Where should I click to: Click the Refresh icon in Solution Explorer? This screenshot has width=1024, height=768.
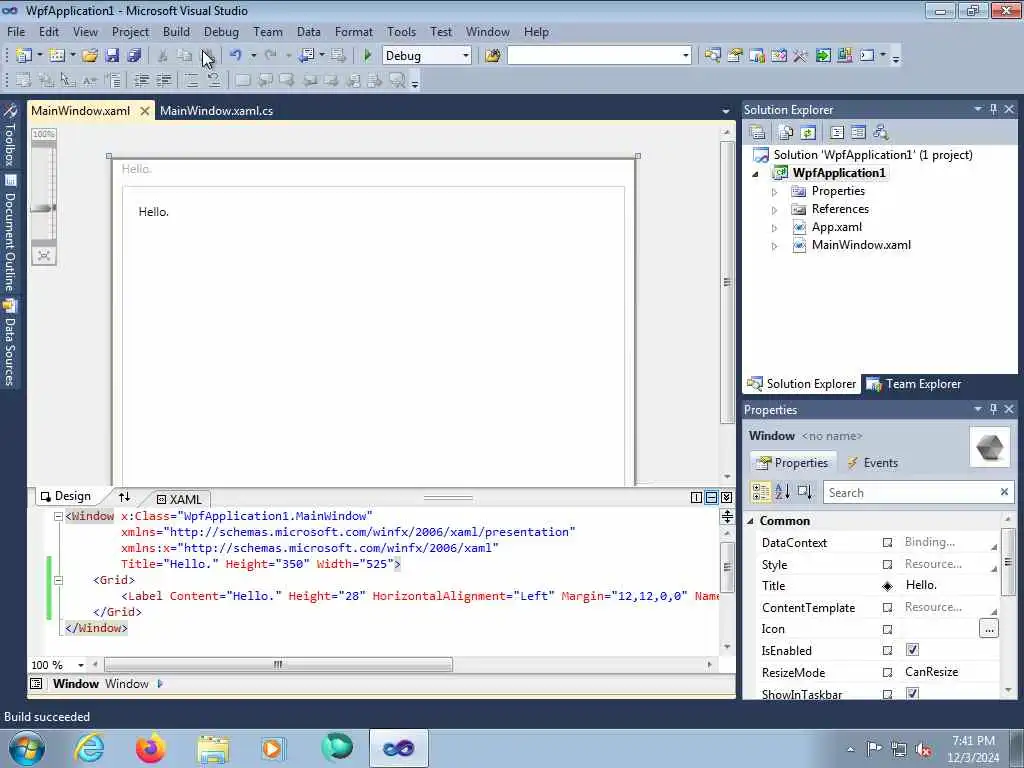808,133
